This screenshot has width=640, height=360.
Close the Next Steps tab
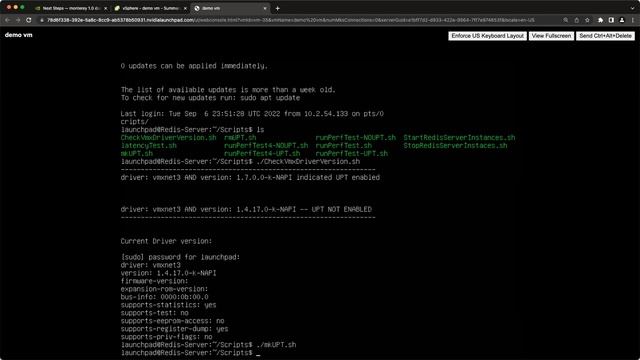click(106, 8)
